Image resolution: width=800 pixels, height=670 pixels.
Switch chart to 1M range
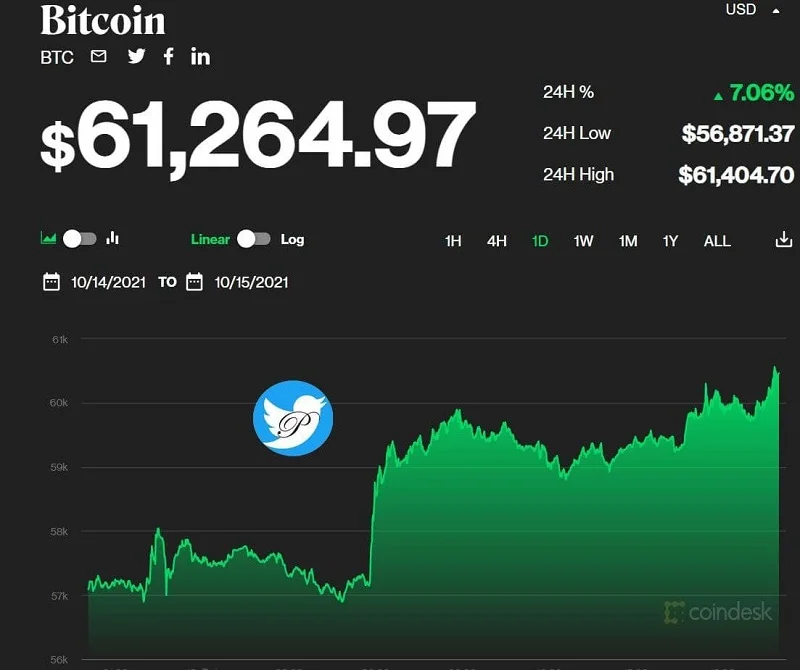(x=628, y=241)
